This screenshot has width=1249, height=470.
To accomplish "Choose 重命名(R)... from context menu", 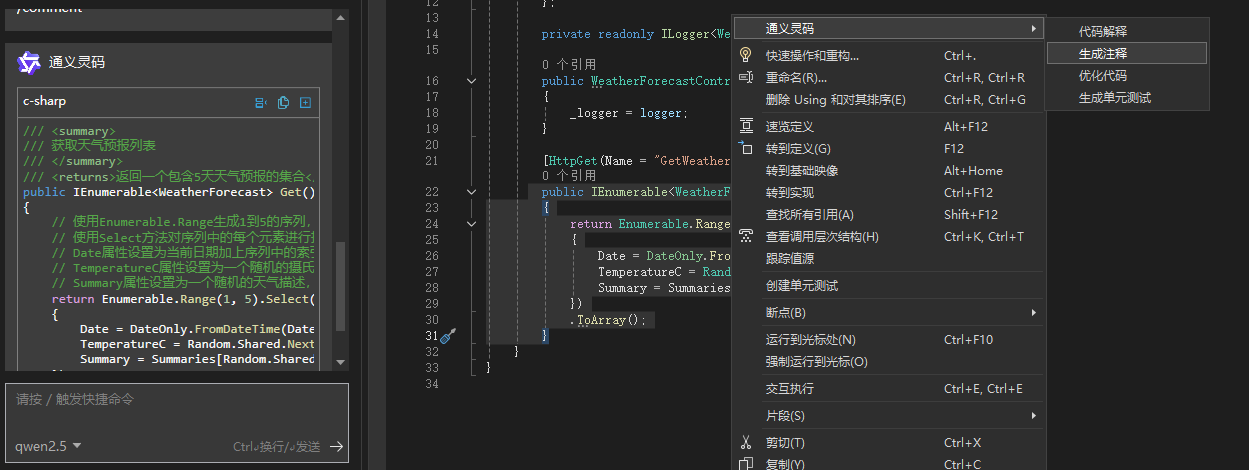I will tap(888, 78).
